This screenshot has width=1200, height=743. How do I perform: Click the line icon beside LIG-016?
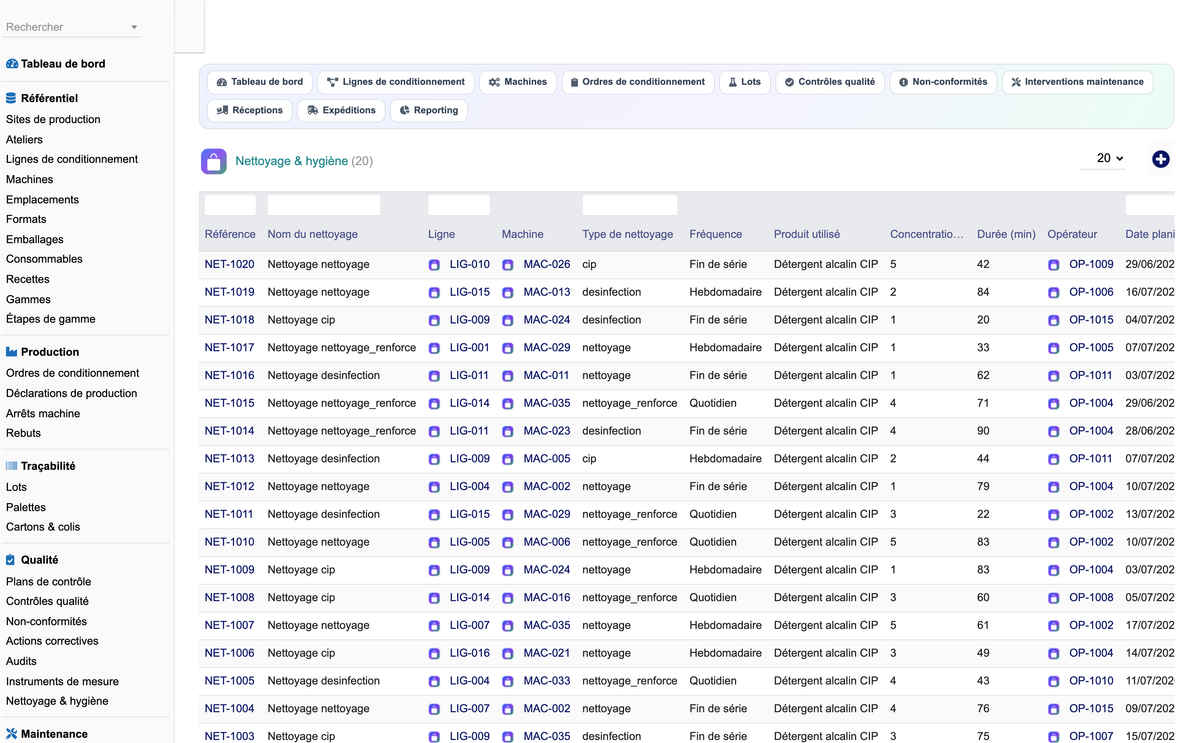[x=434, y=654]
